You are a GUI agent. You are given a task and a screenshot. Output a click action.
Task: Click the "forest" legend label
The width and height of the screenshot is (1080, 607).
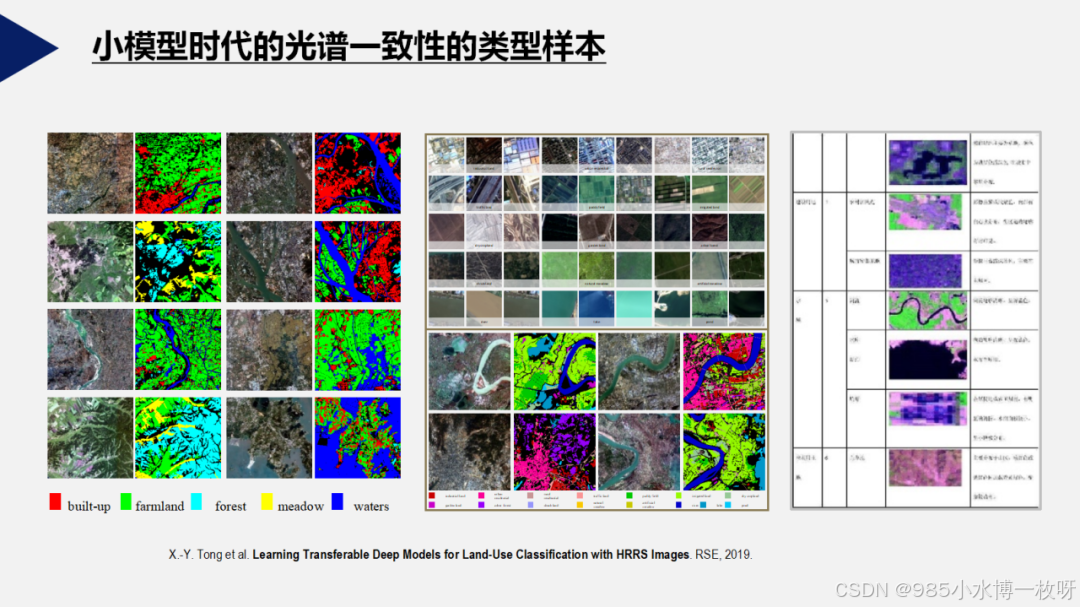point(231,506)
